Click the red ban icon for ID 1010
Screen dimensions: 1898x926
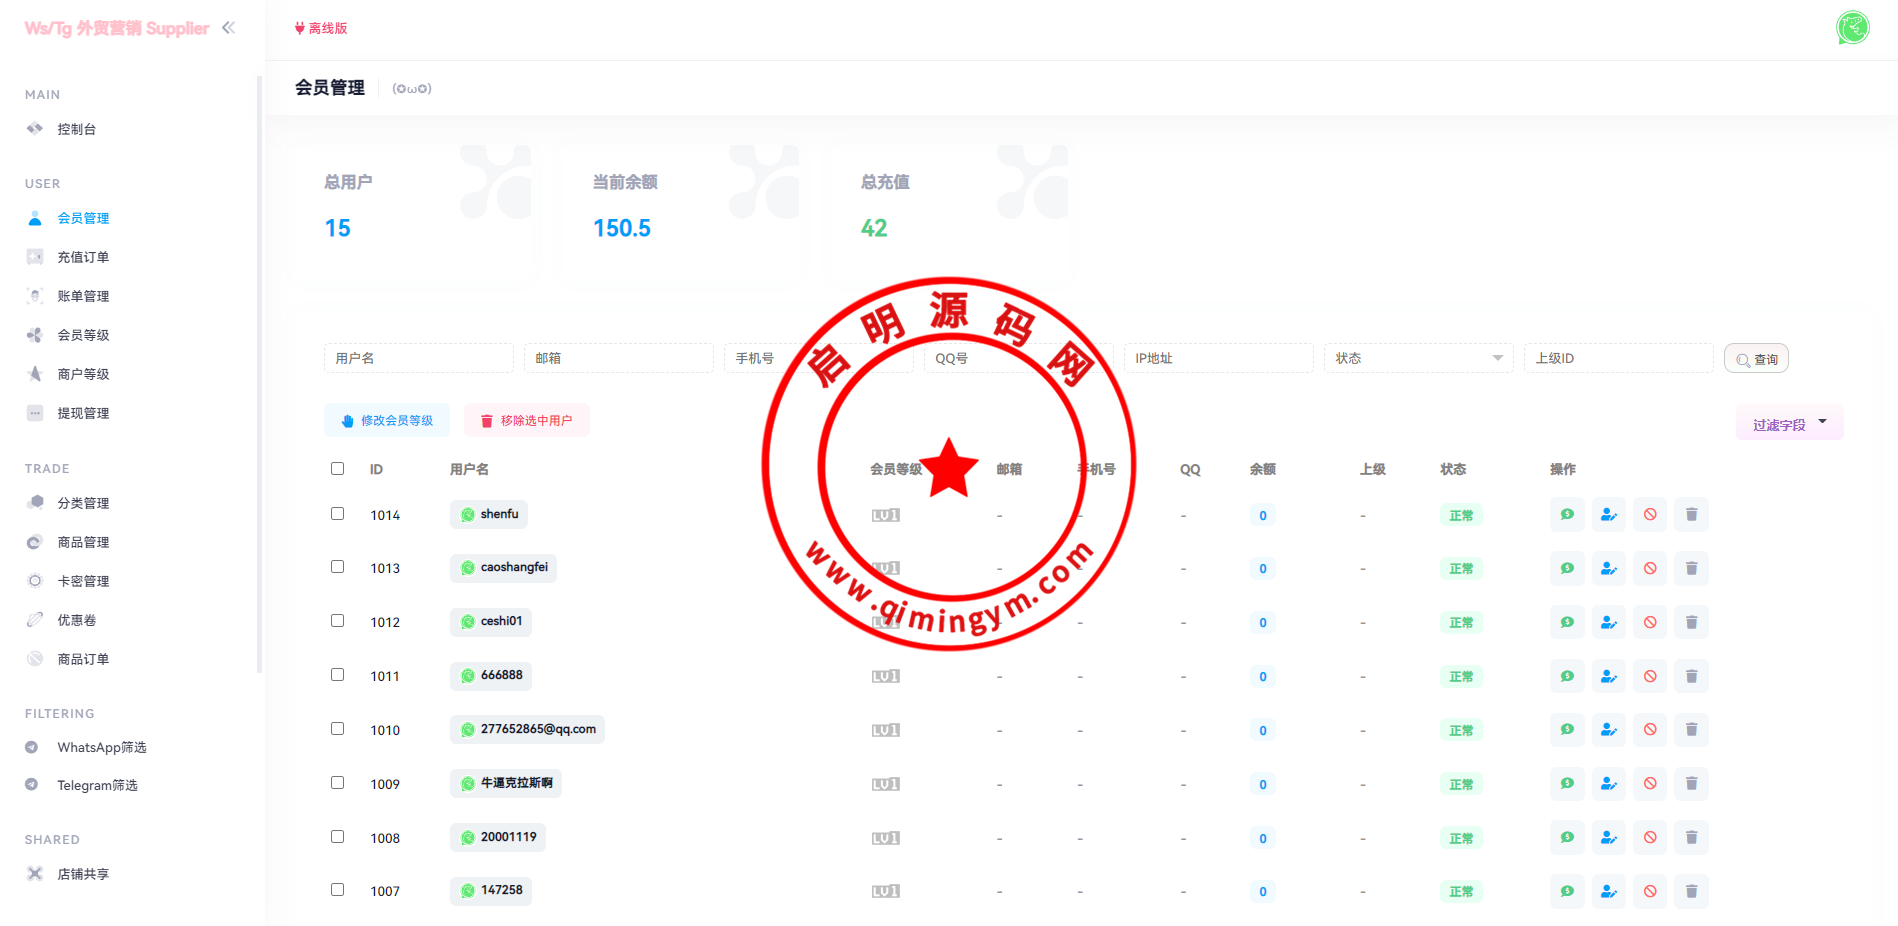(1650, 730)
